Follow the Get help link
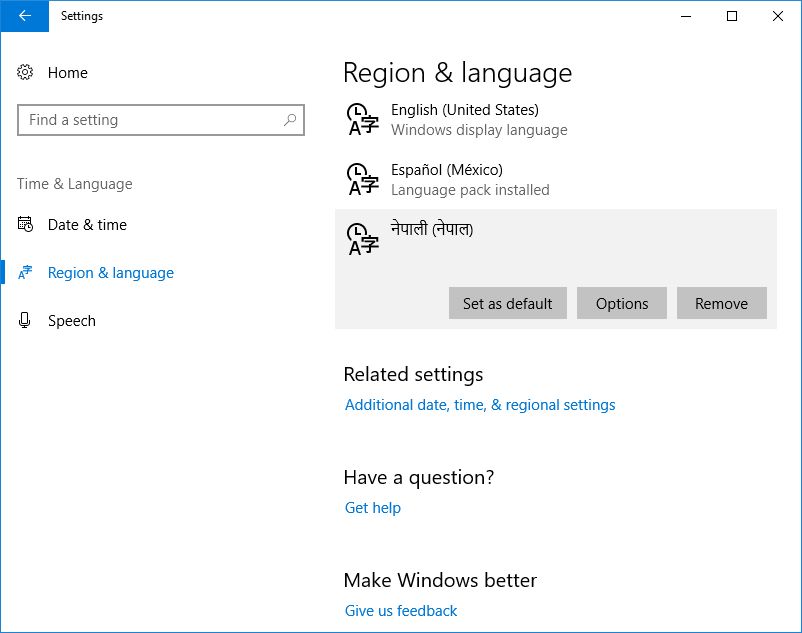The image size is (802, 633). tap(373, 508)
